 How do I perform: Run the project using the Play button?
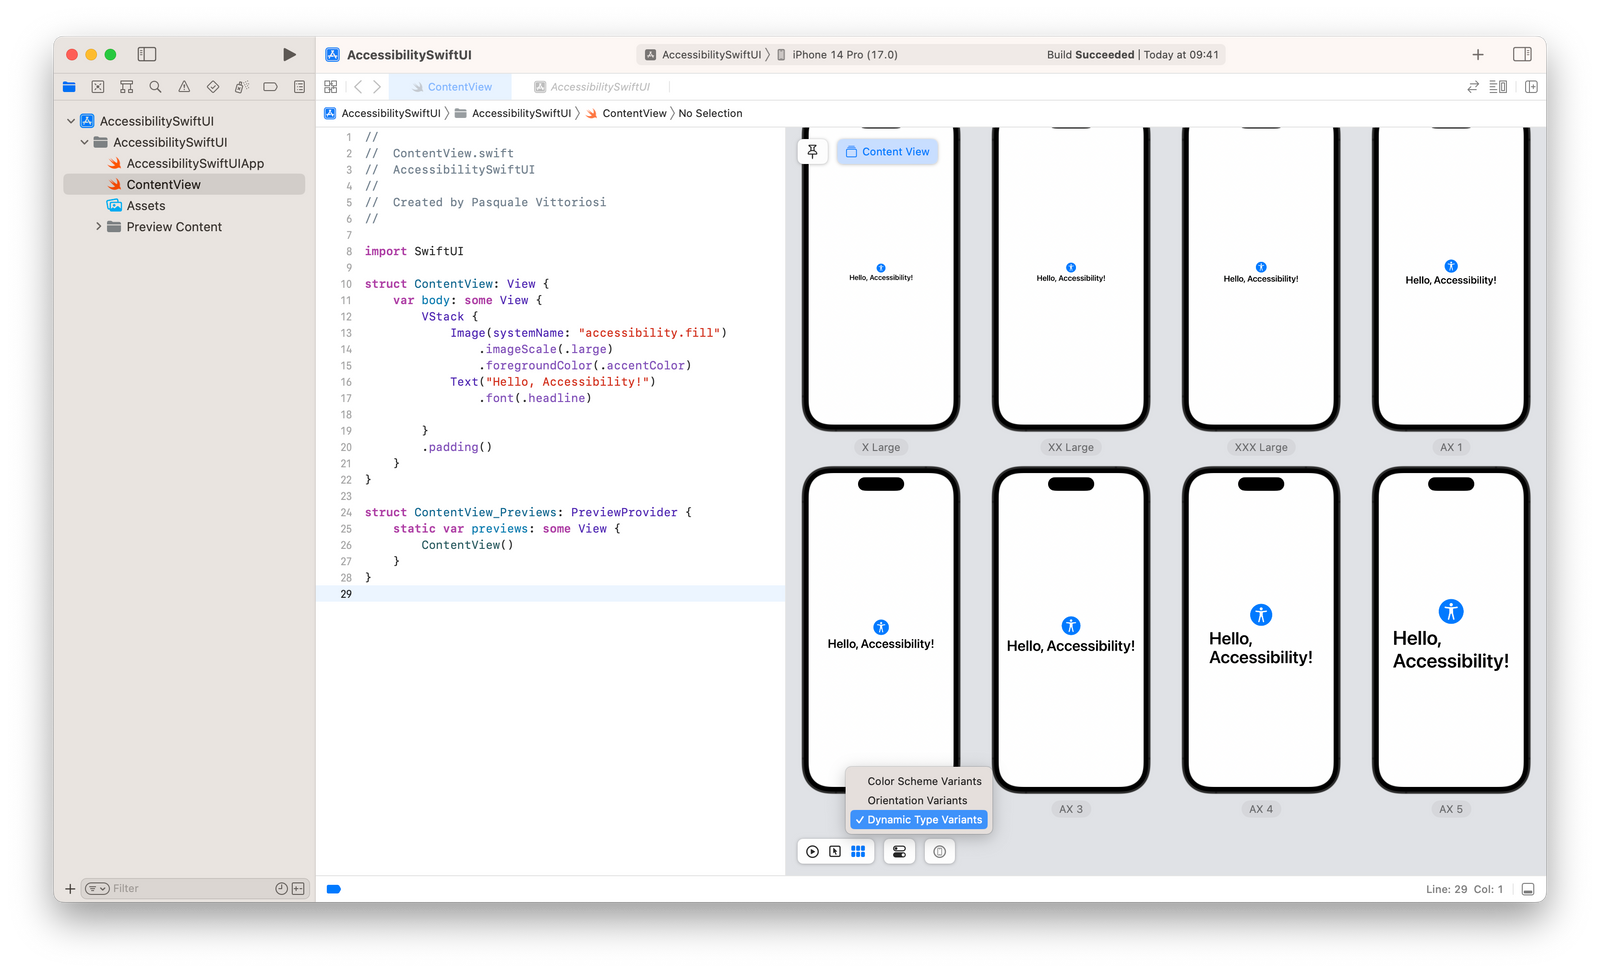tap(289, 54)
